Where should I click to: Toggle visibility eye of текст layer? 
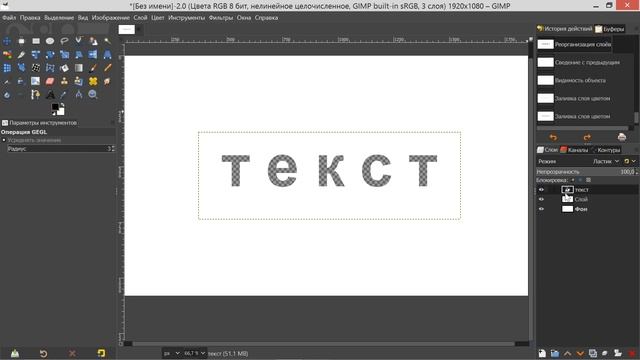coord(541,190)
